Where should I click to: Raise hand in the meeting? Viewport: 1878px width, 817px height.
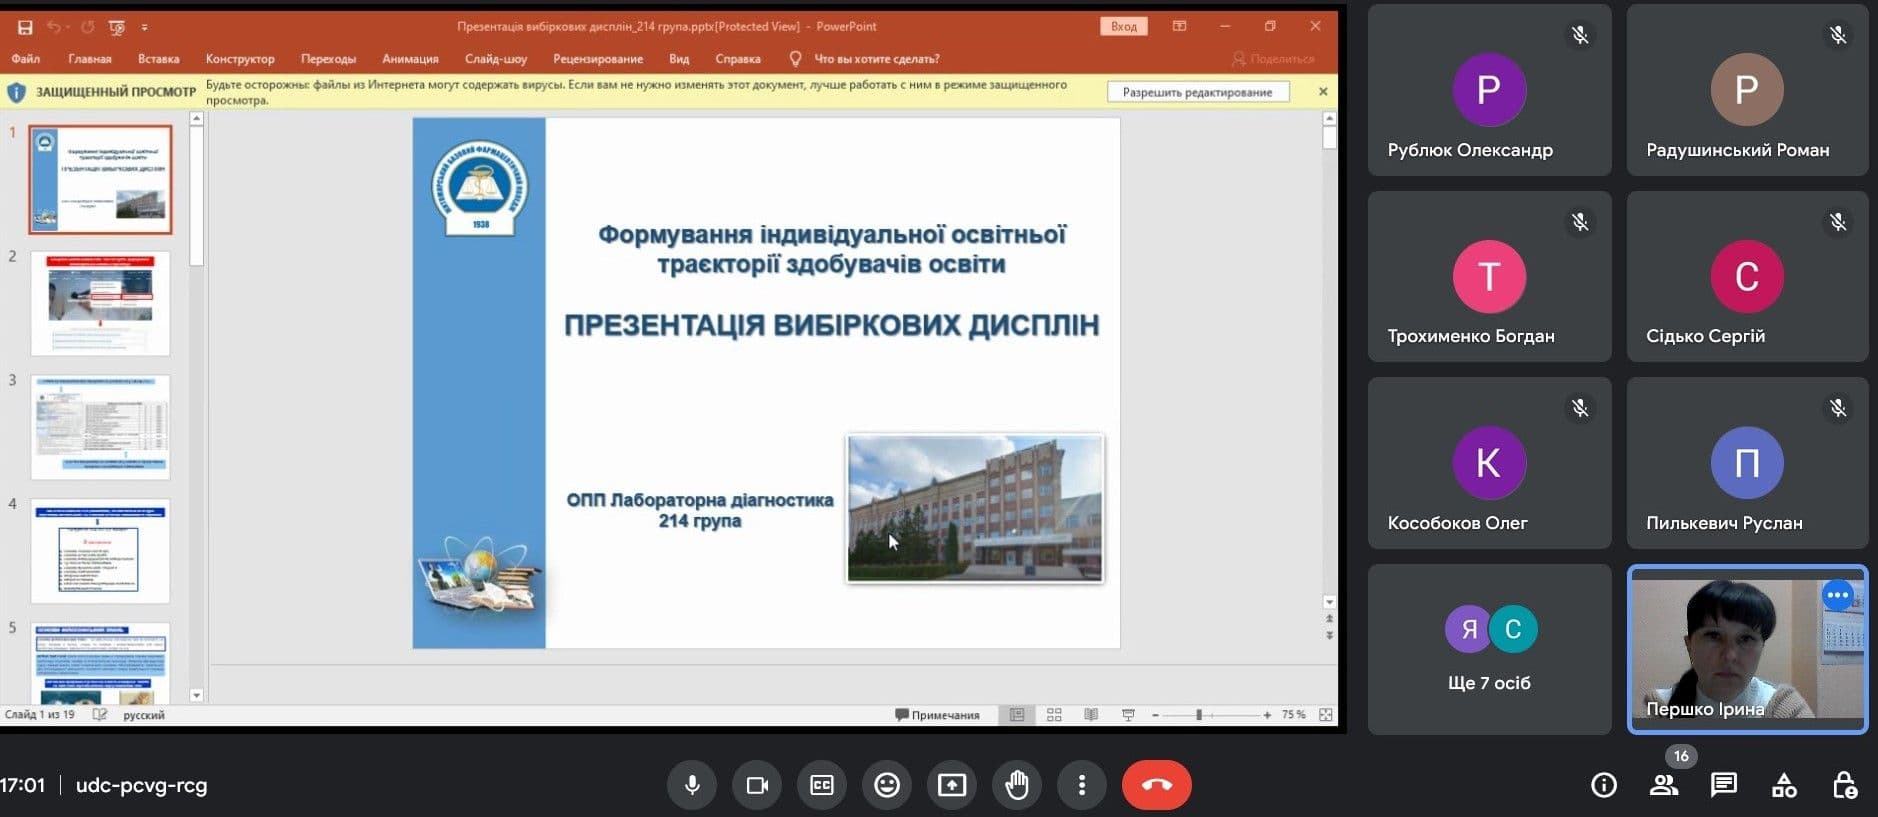(1017, 785)
